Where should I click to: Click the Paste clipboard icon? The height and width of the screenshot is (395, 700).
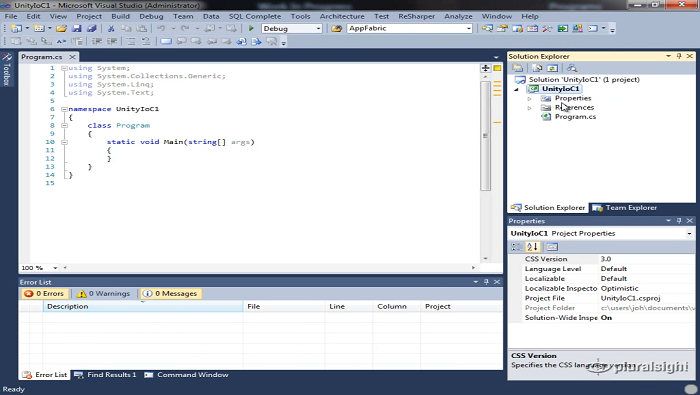pos(142,29)
